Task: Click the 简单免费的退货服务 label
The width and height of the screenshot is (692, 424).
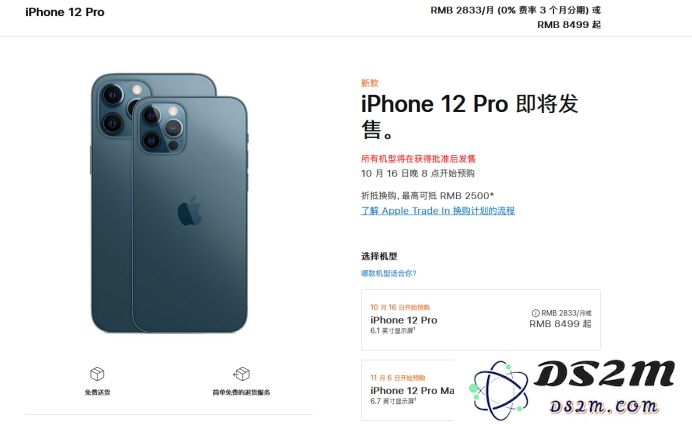Action: click(x=241, y=392)
